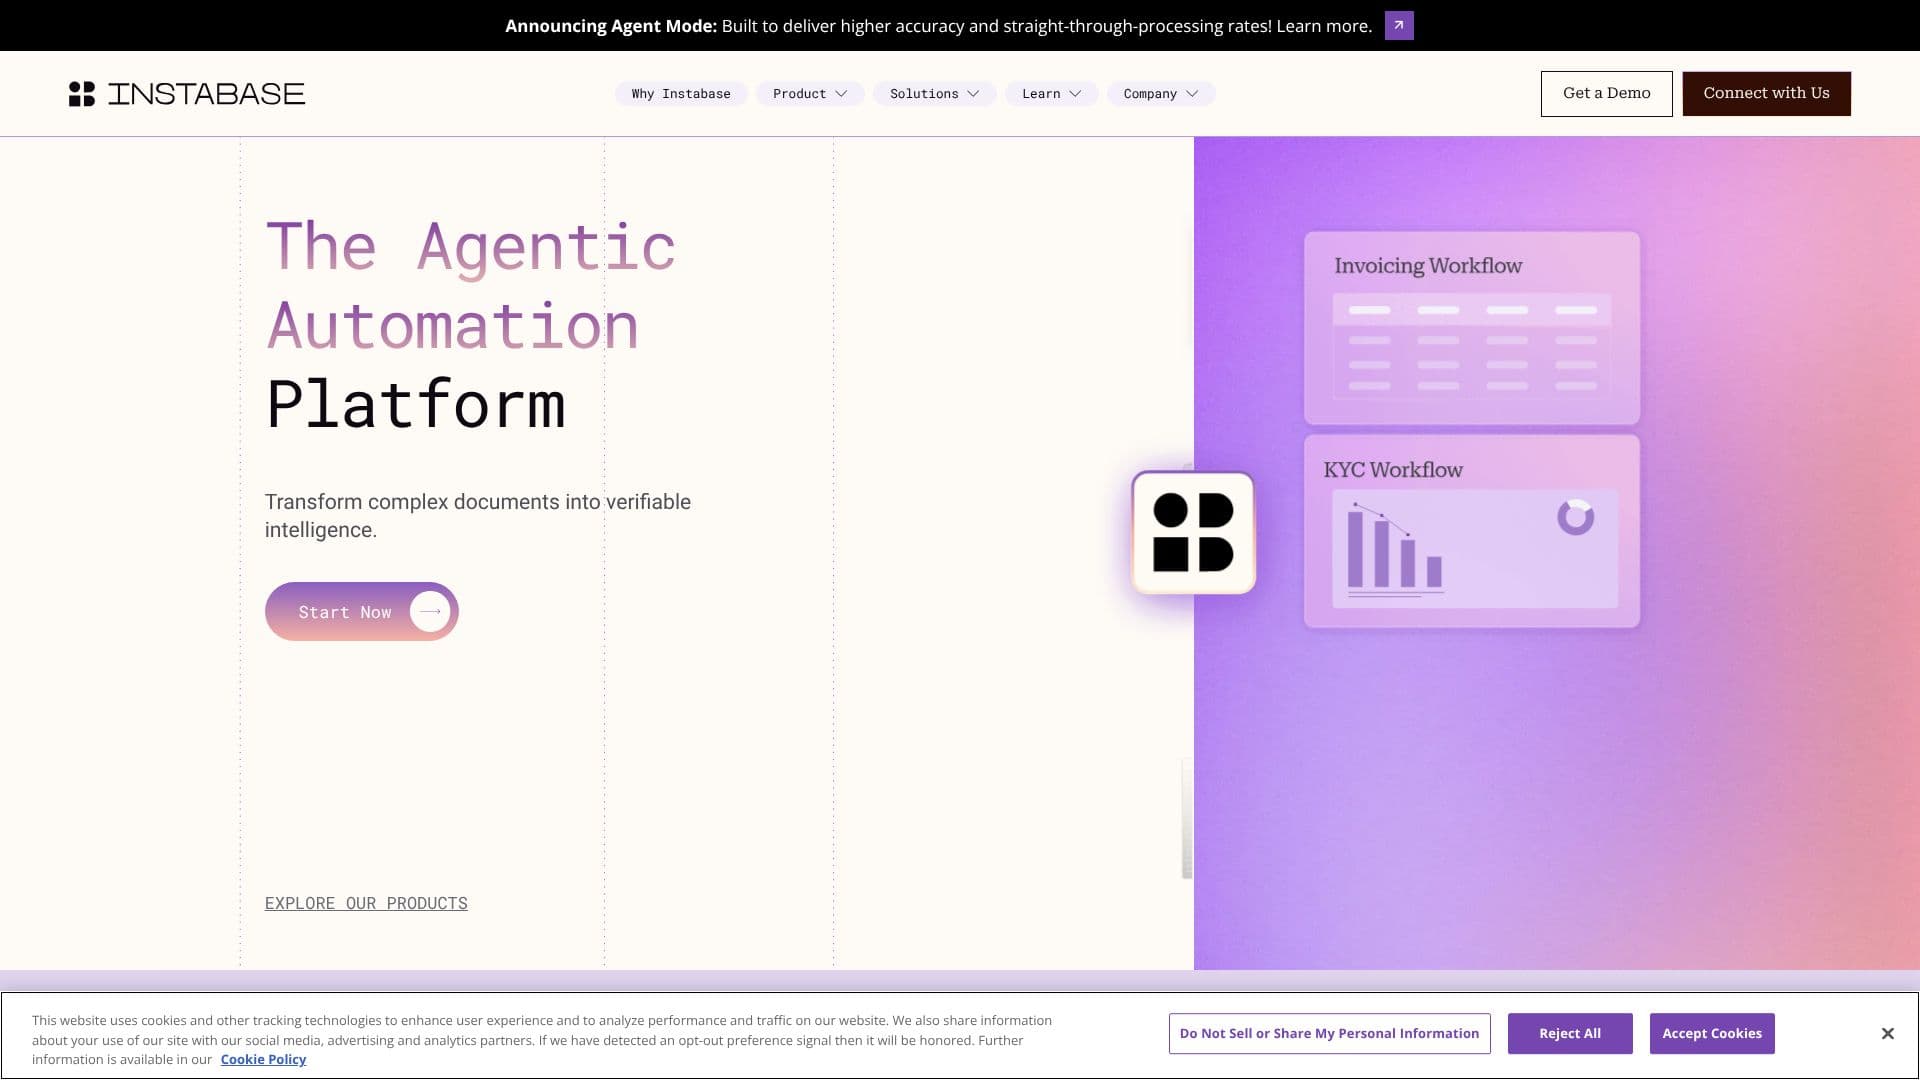Click the Instabase logo in the header

(x=187, y=94)
